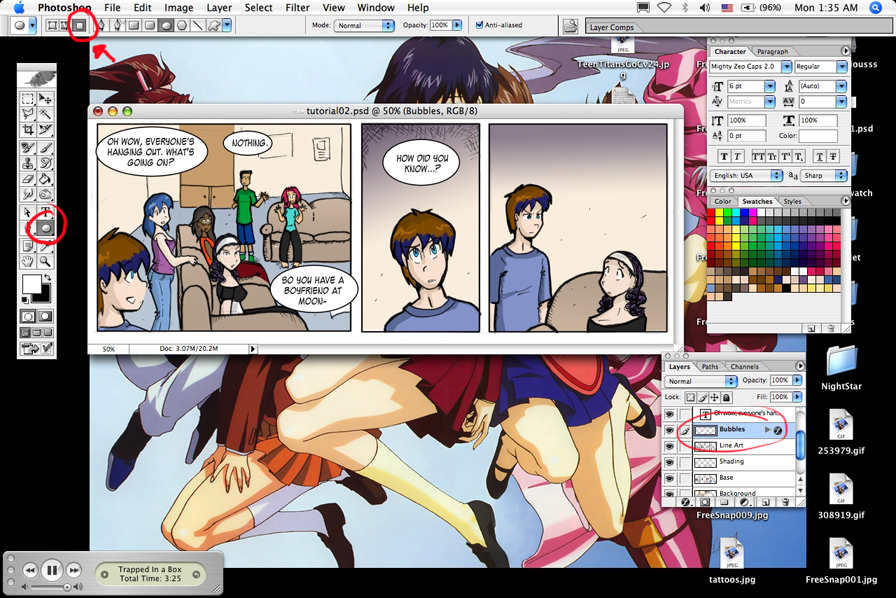Select the Clone Stamp tool

coord(27,164)
